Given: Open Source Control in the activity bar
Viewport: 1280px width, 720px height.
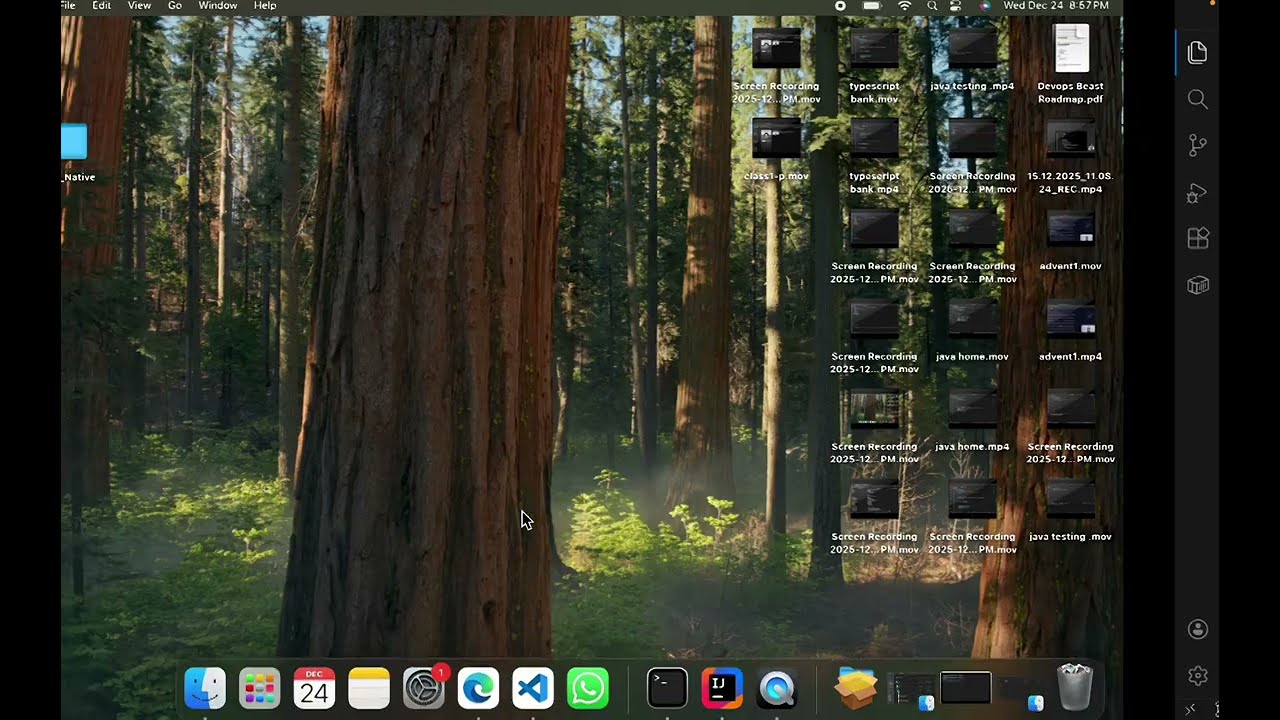Looking at the screenshot, I should (1197, 146).
